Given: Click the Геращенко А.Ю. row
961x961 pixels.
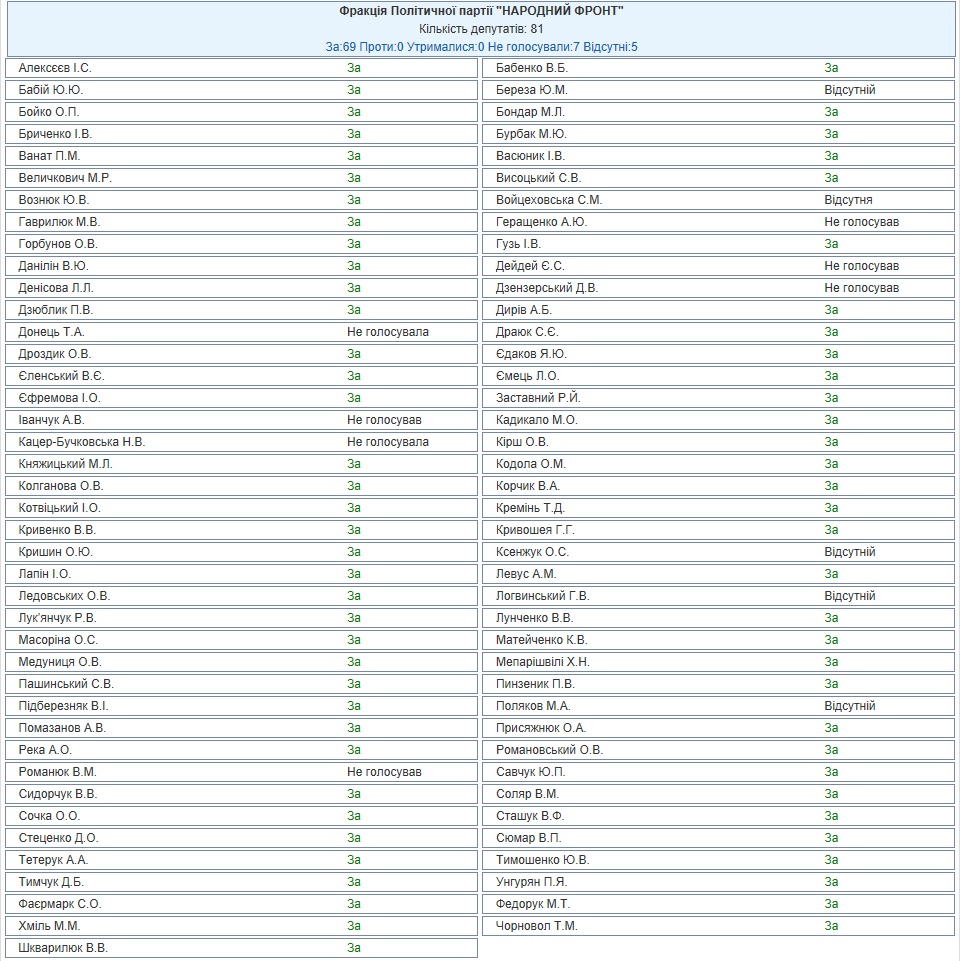Looking at the screenshot, I should coord(718,222).
